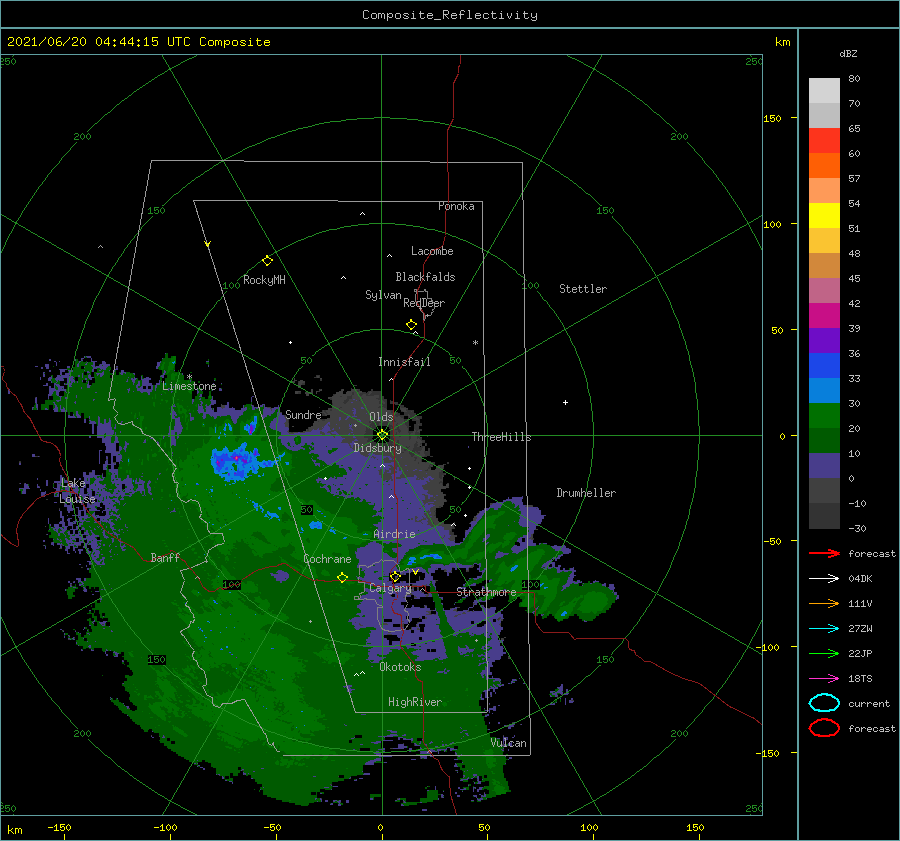This screenshot has width=900, height=841.
Task: Click the Cochrane label
Action: [327, 559]
